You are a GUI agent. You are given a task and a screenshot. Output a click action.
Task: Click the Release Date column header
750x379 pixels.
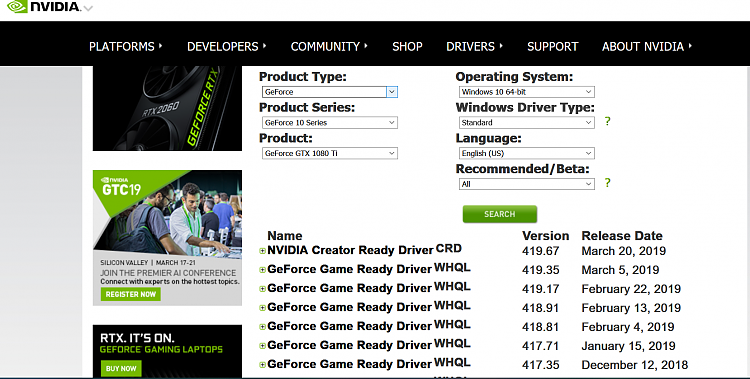point(622,235)
